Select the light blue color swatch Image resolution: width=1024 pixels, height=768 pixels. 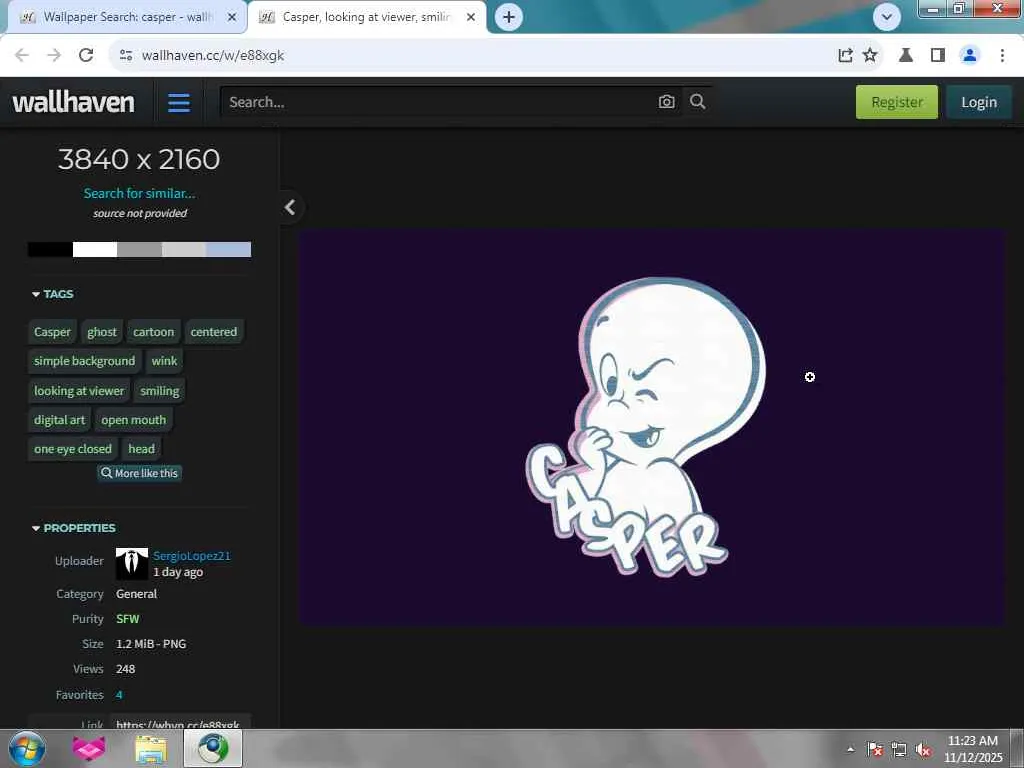pyautogui.click(x=229, y=249)
